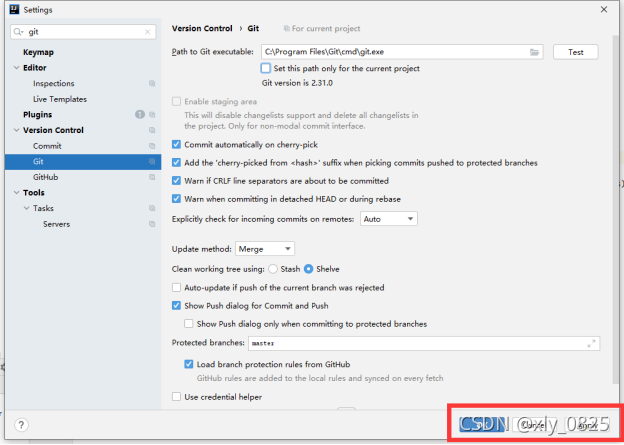Select the Stash radio button
This screenshot has height=445, width=624.
(x=273, y=269)
